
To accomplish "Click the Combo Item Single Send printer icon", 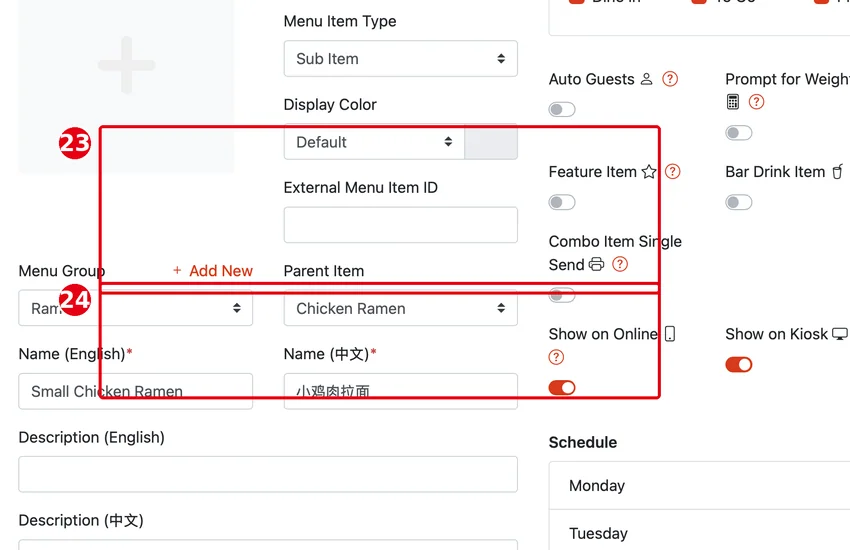I will (x=596, y=264).
